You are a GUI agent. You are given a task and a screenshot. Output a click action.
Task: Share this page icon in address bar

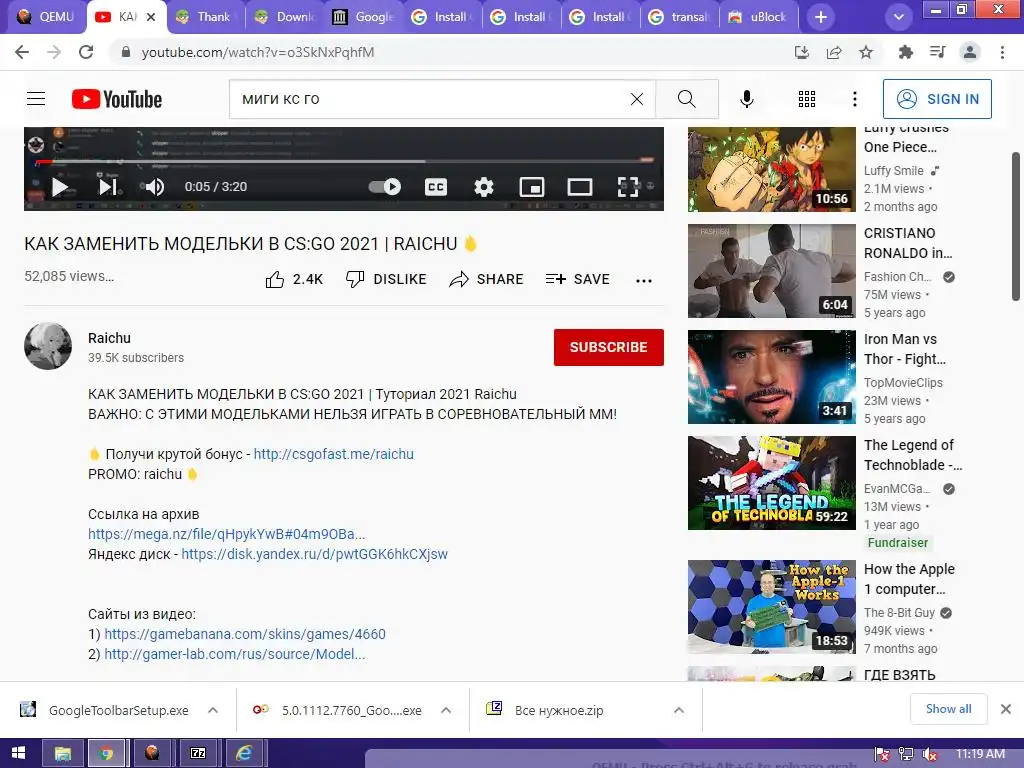pyautogui.click(x=833, y=52)
